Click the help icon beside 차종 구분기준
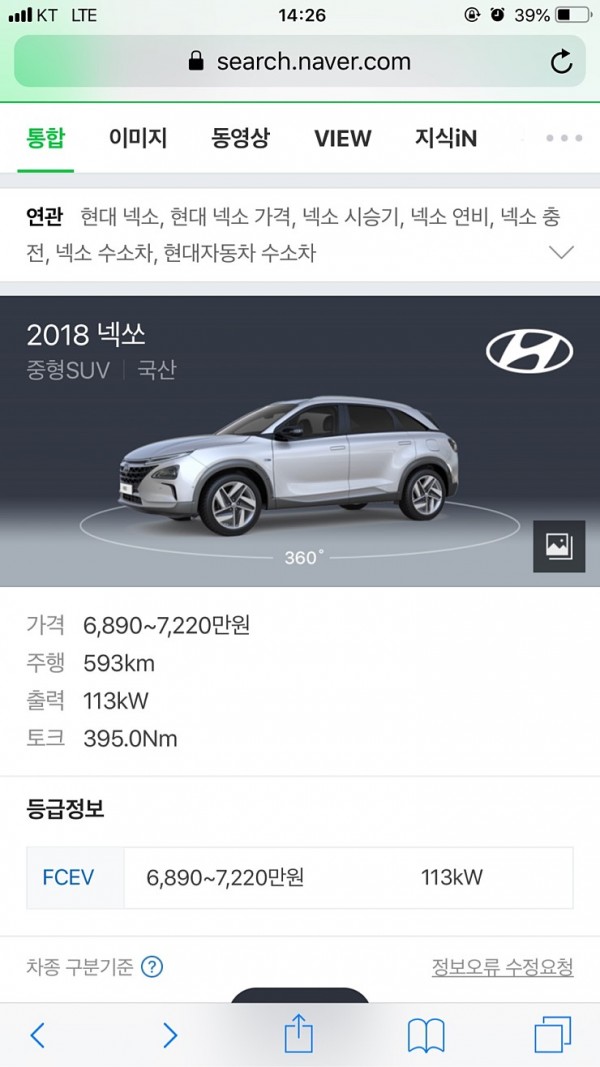 point(152,966)
